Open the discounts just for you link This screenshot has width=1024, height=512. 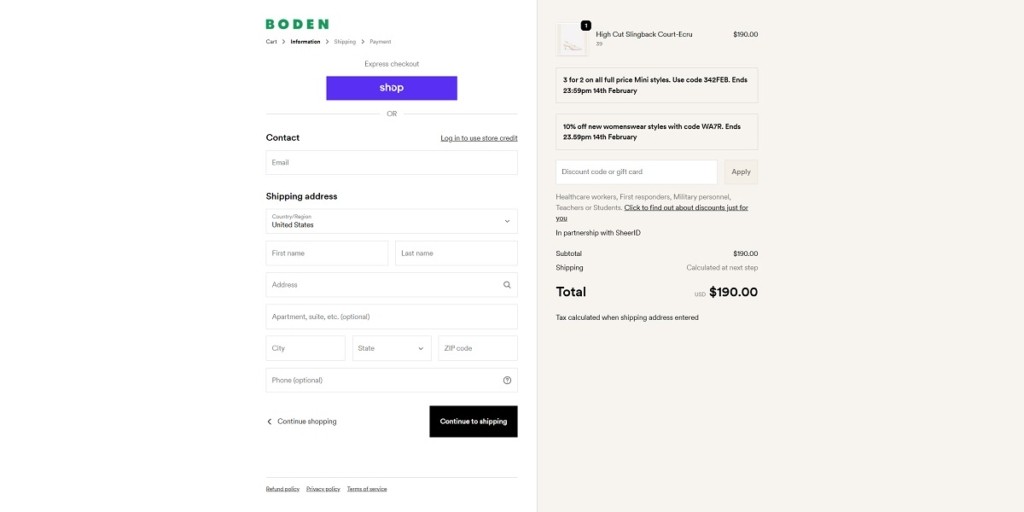(x=686, y=208)
